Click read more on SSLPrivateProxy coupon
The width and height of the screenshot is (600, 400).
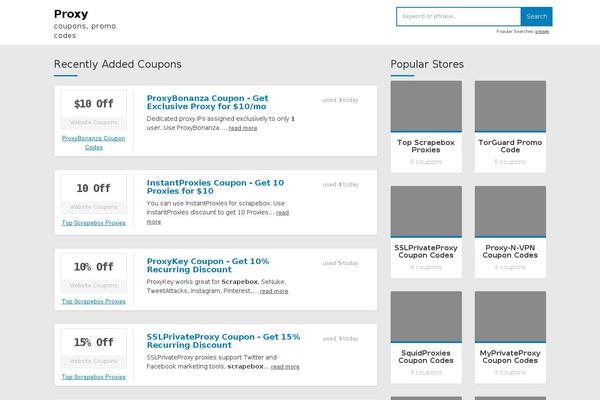pyautogui.click(x=285, y=367)
